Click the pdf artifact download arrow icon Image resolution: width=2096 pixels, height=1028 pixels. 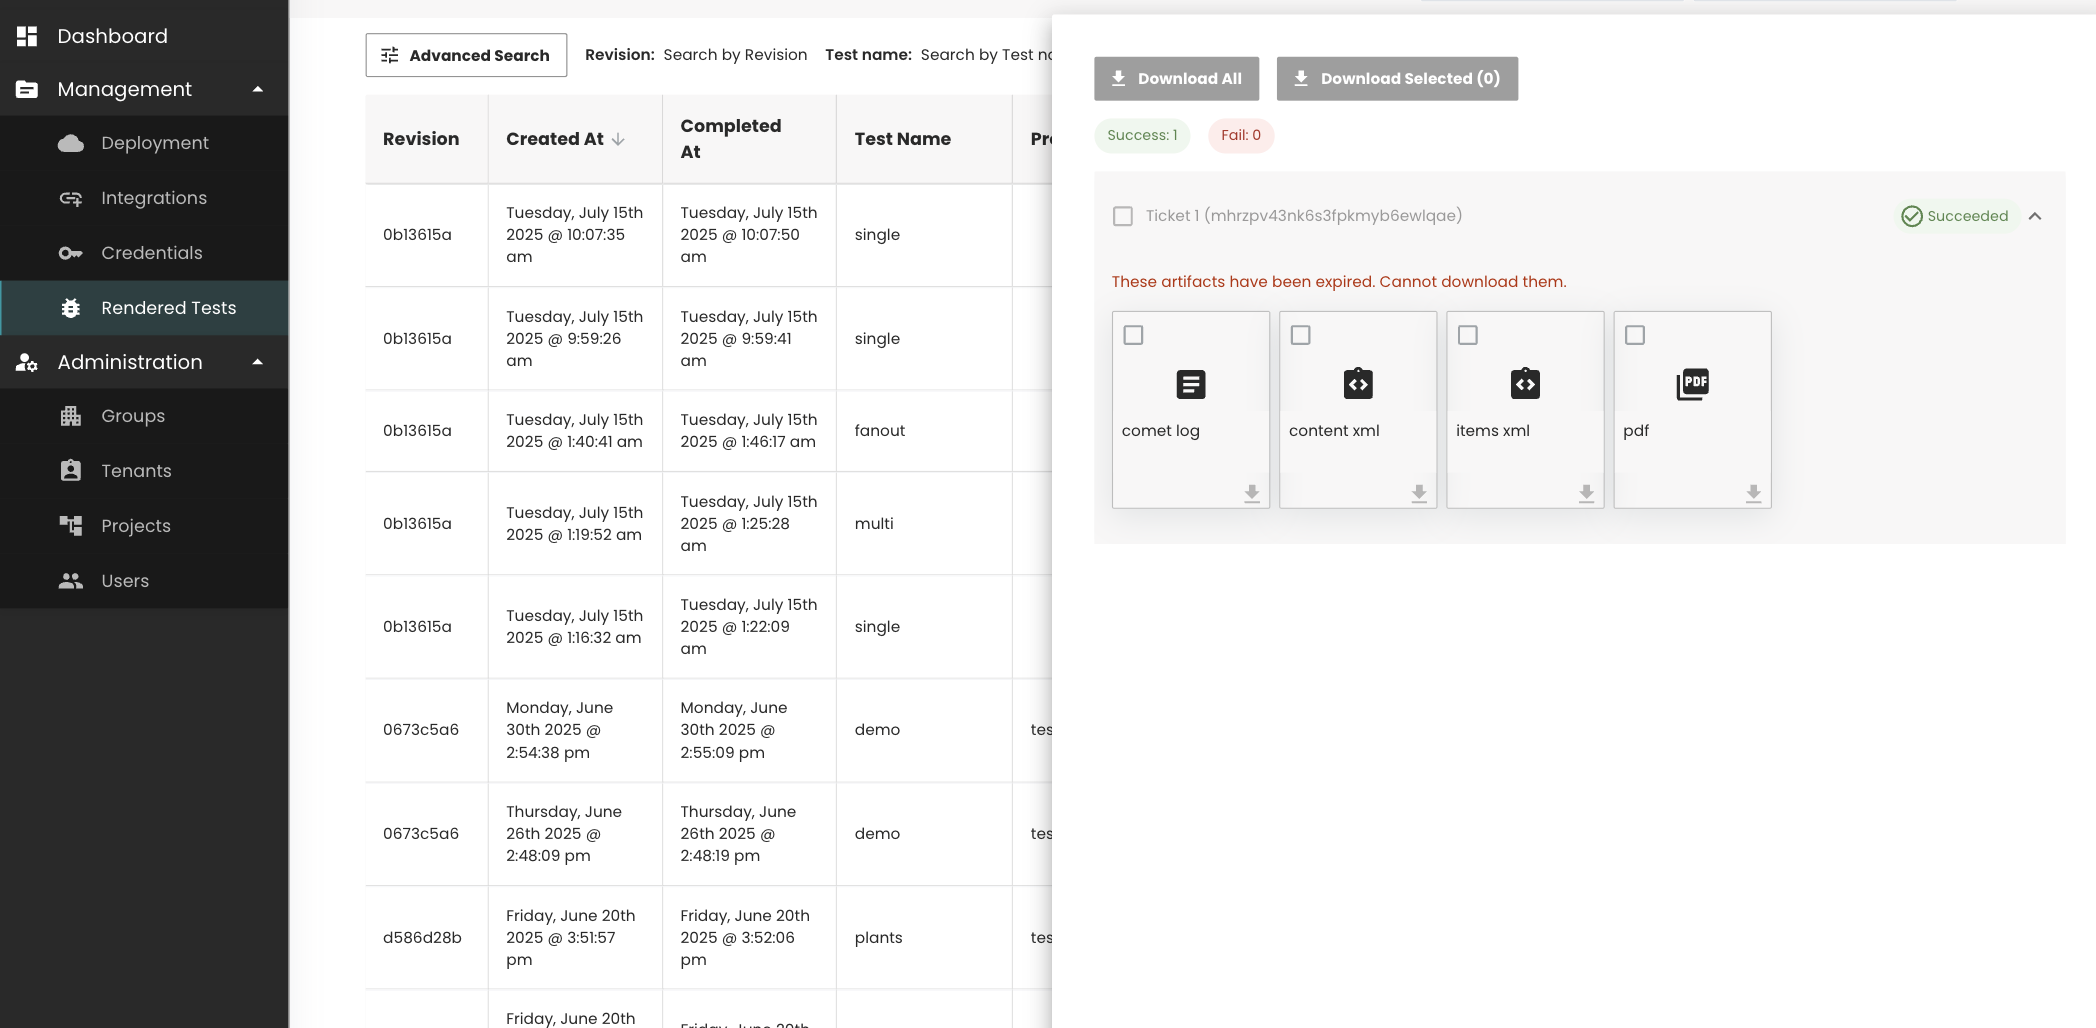point(1752,493)
